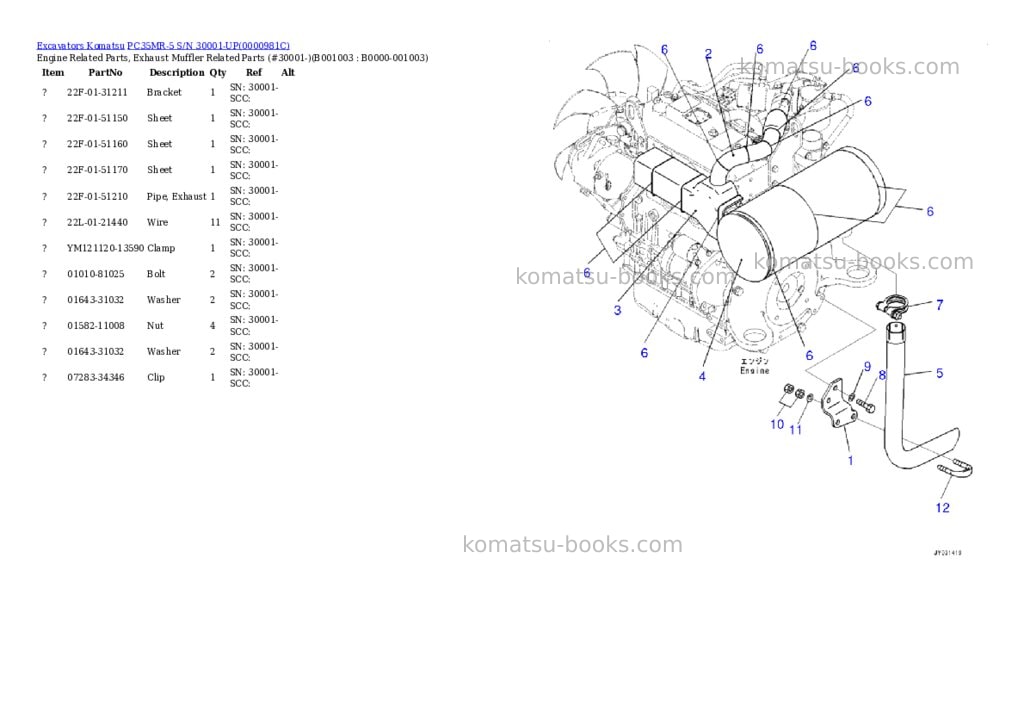Click callout number 10 by the nuts
Screen dimensions: 1024x725
(x=776, y=425)
